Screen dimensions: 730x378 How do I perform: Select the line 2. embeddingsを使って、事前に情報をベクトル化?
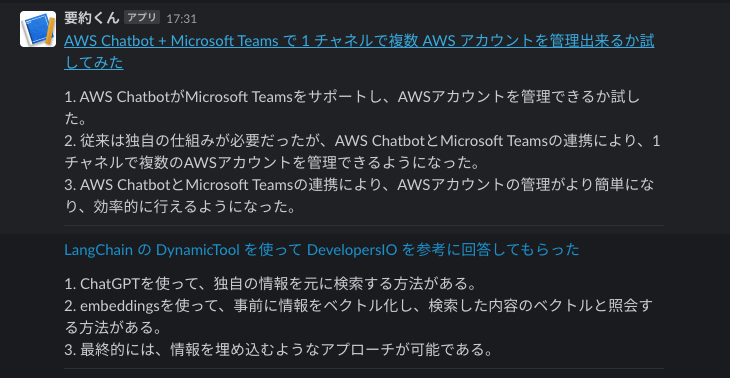(358, 317)
